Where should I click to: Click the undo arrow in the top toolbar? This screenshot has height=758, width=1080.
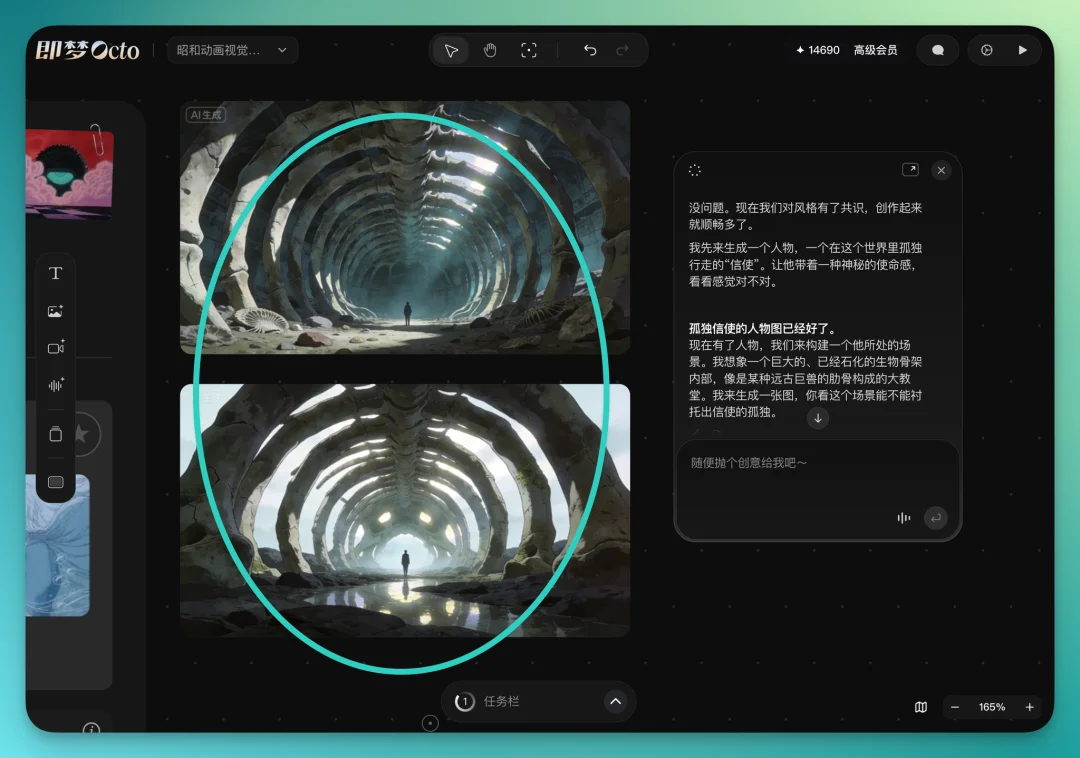(x=589, y=50)
